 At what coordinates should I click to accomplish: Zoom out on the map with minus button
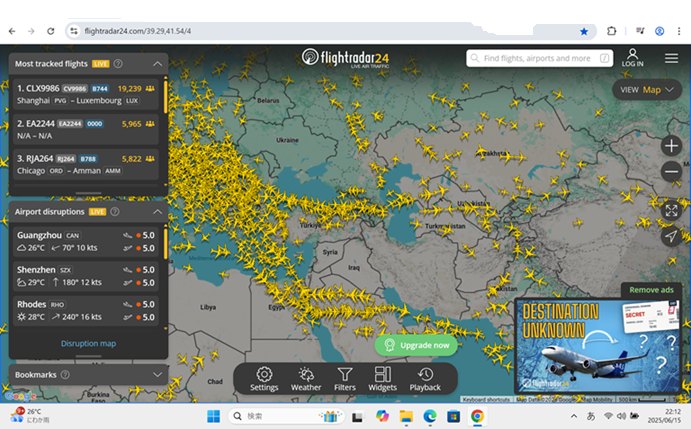[x=671, y=172]
